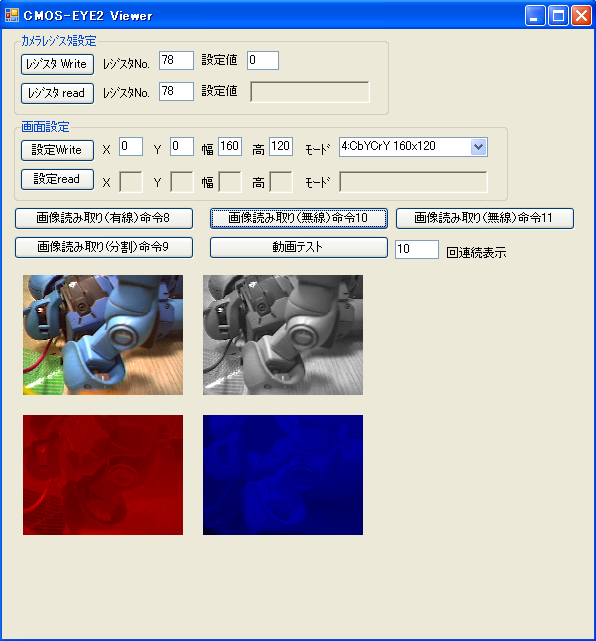Click the 高 height field showing 120
The image size is (596, 641).
(x=281, y=146)
